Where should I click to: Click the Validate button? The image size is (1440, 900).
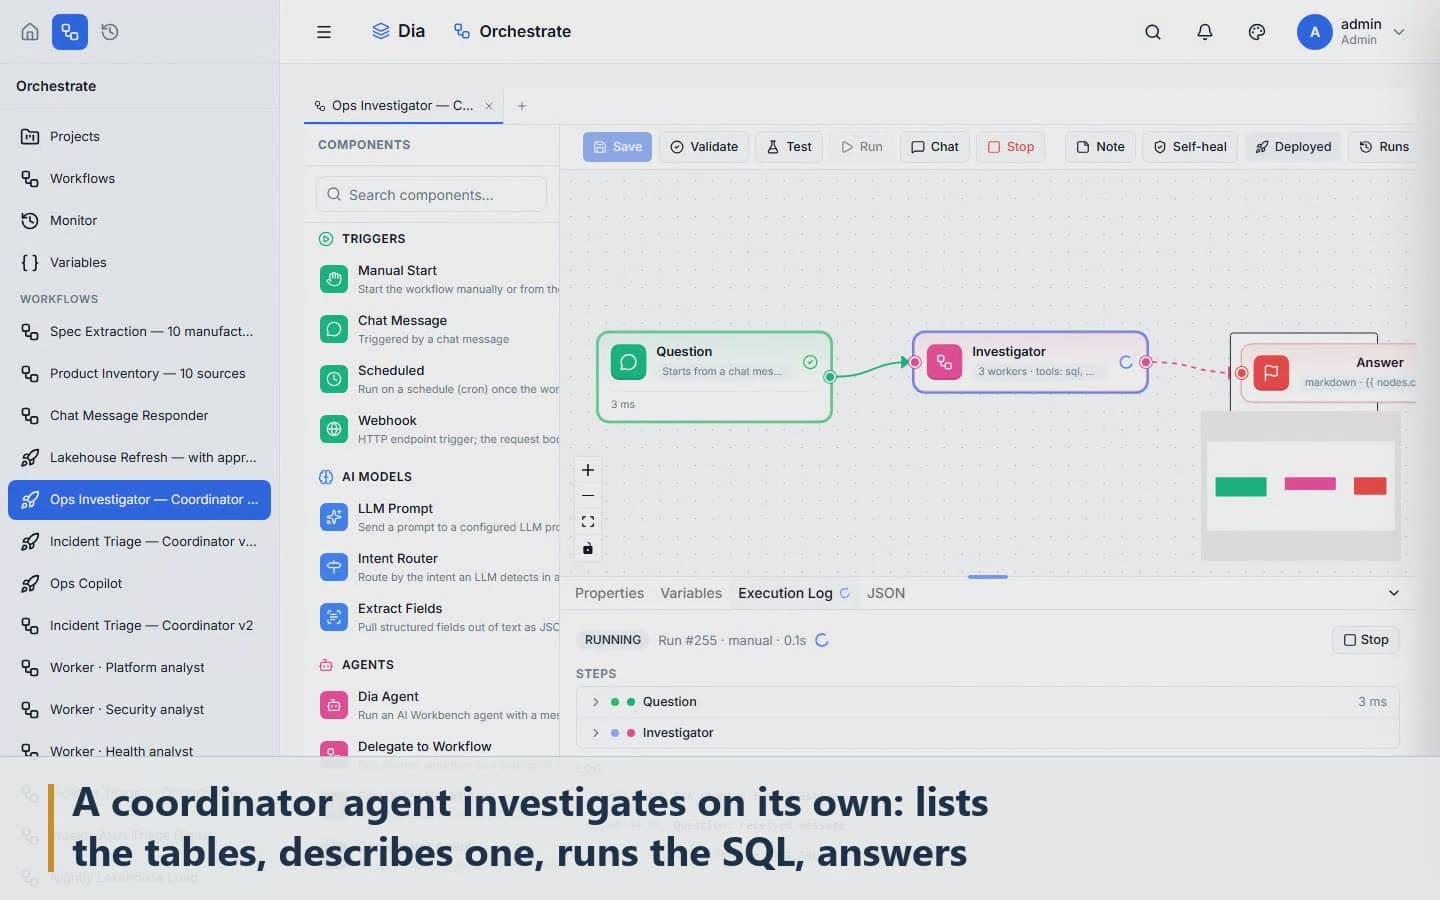pos(704,147)
